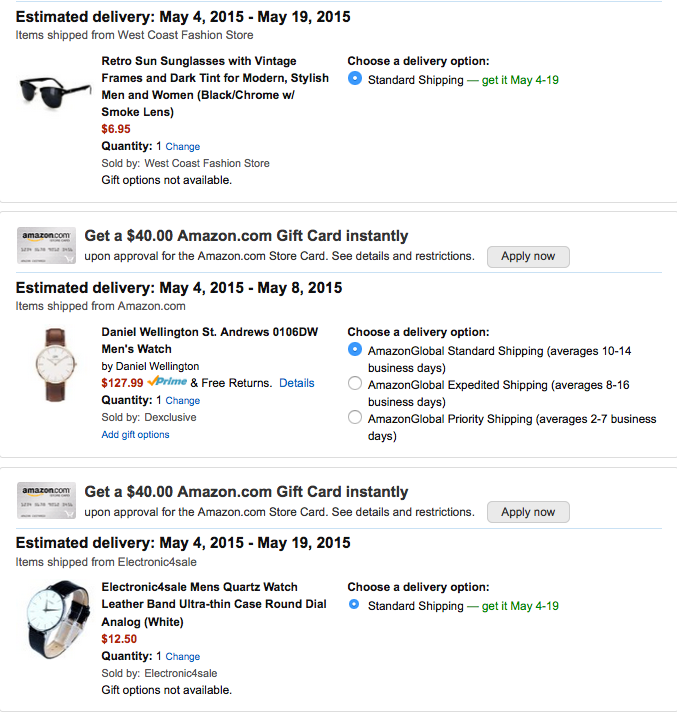Select Standard Shipping for the sunglasses

pyautogui.click(x=355, y=79)
